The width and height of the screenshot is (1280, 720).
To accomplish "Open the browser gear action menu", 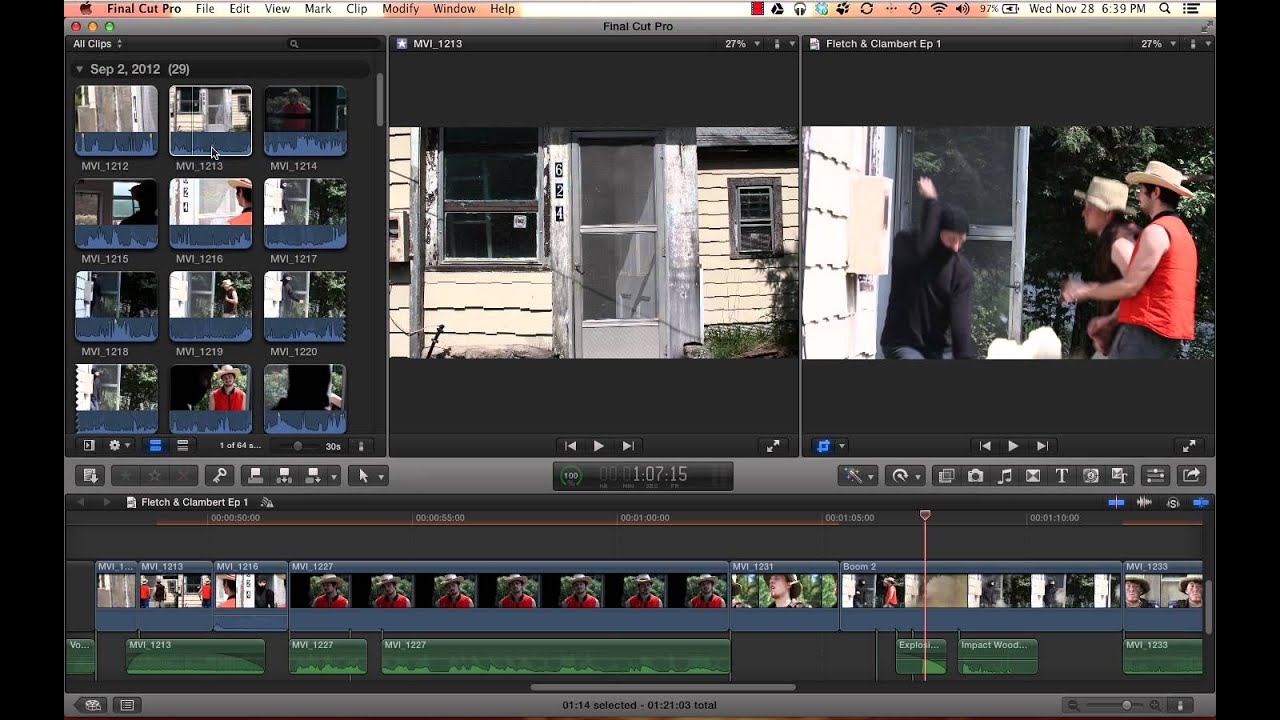I will pos(119,446).
